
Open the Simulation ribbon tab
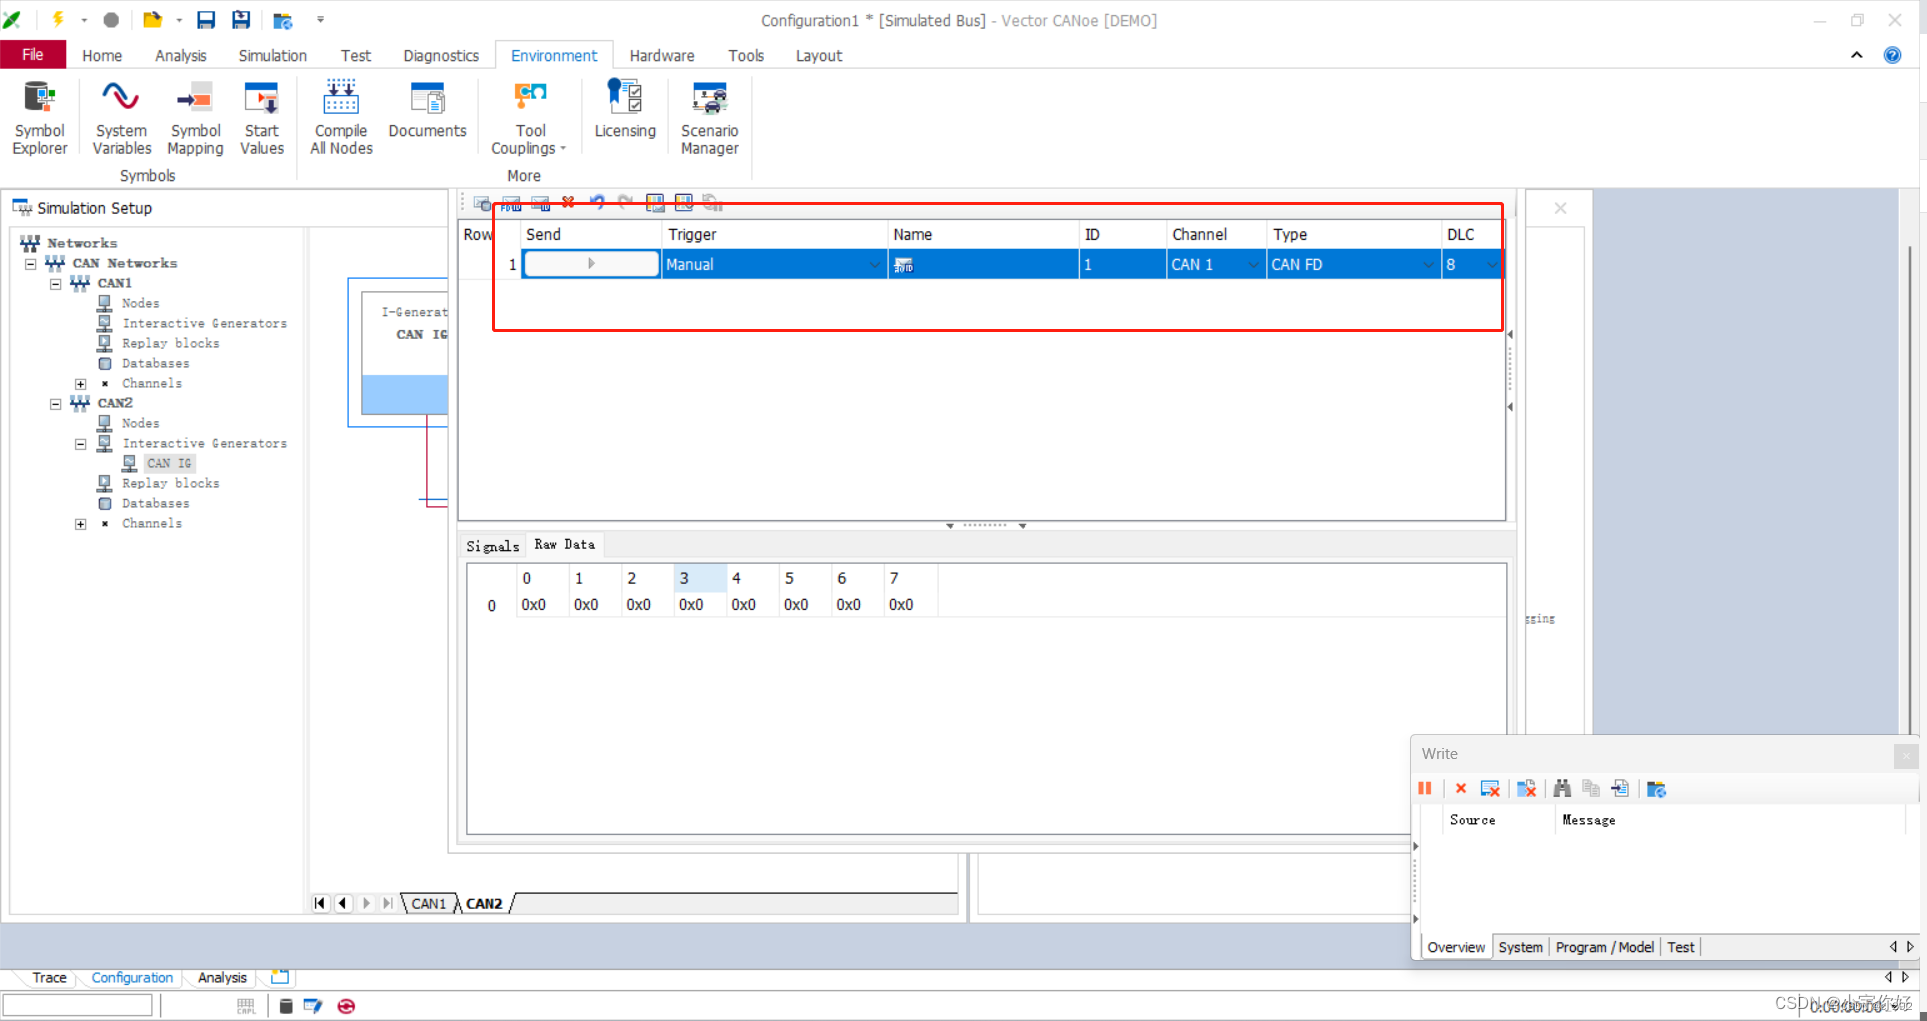272,56
